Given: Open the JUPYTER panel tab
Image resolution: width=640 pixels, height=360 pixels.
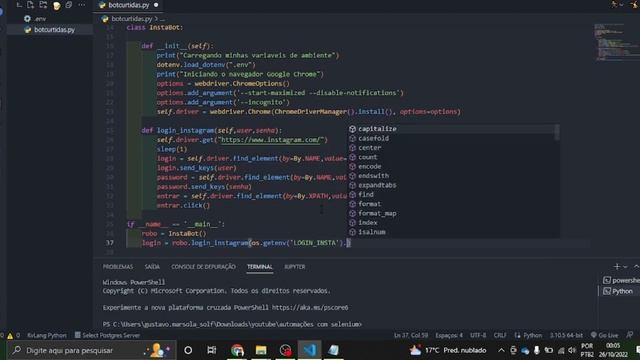Looking at the screenshot, I should click(294, 267).
